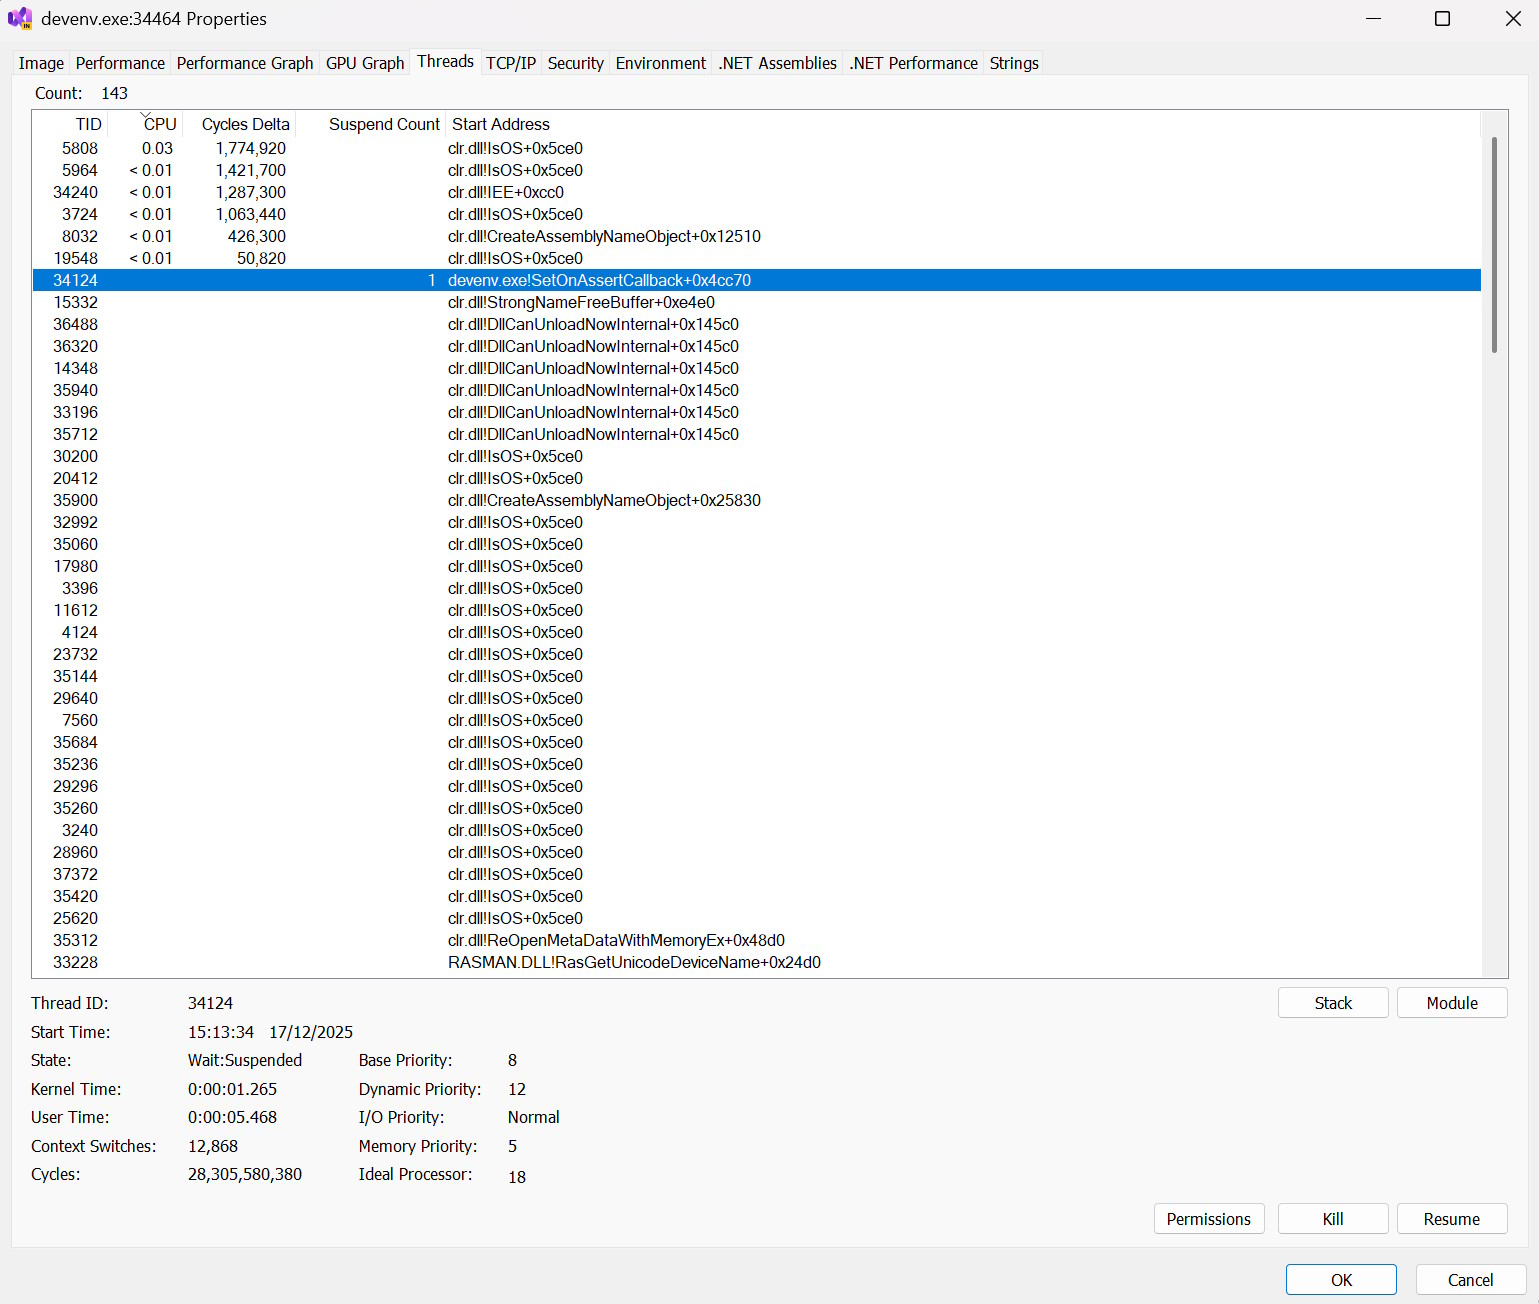Select the TCP/IP tab
Viewport: 1539px width, 1304px height.
tap(511, 63)
